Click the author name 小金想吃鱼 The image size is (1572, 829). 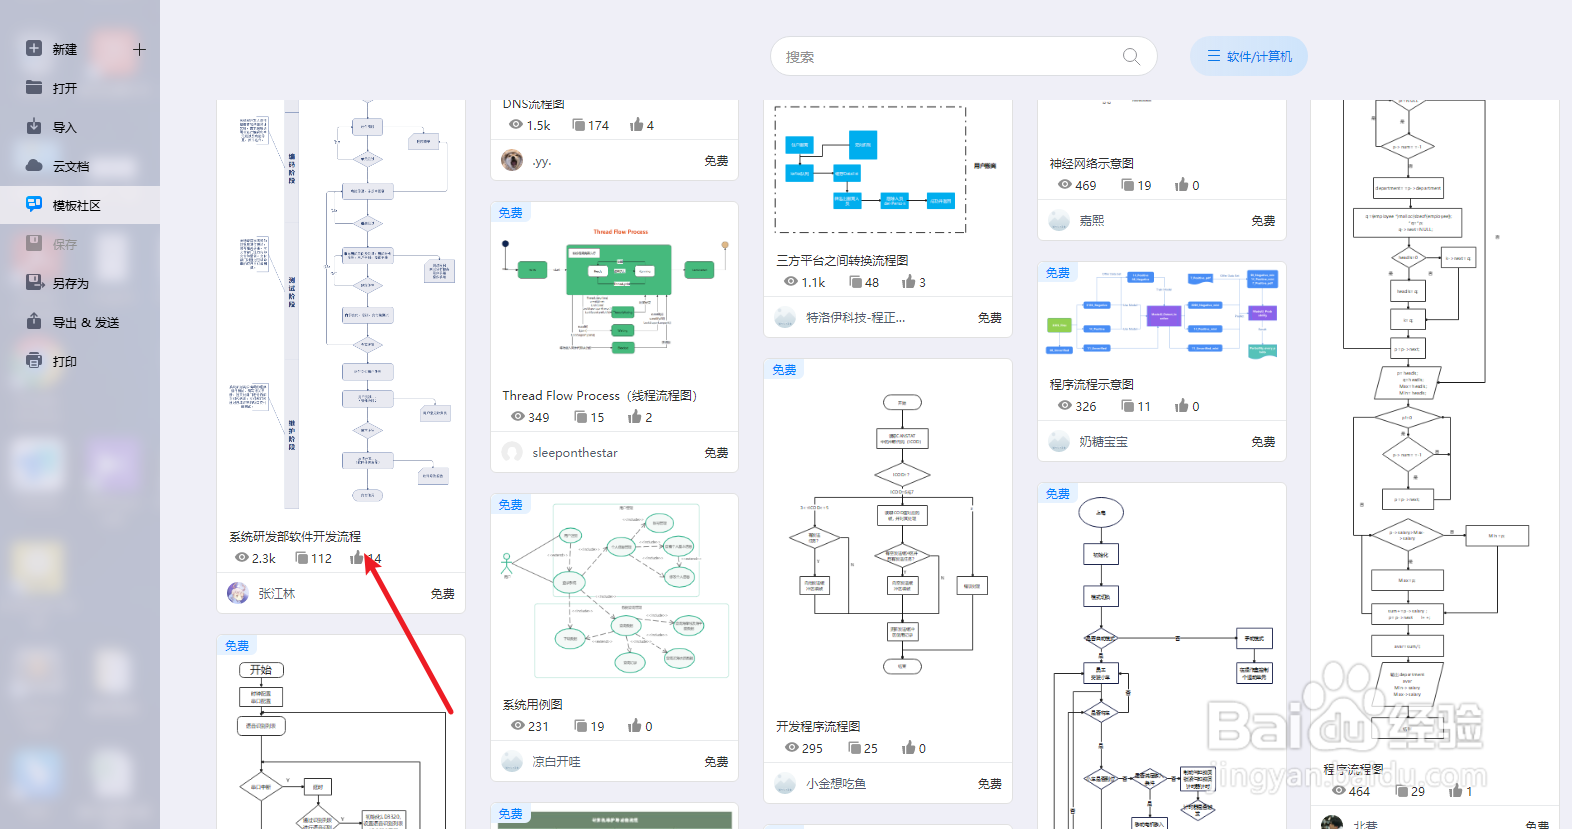click(x=836, y=783)
